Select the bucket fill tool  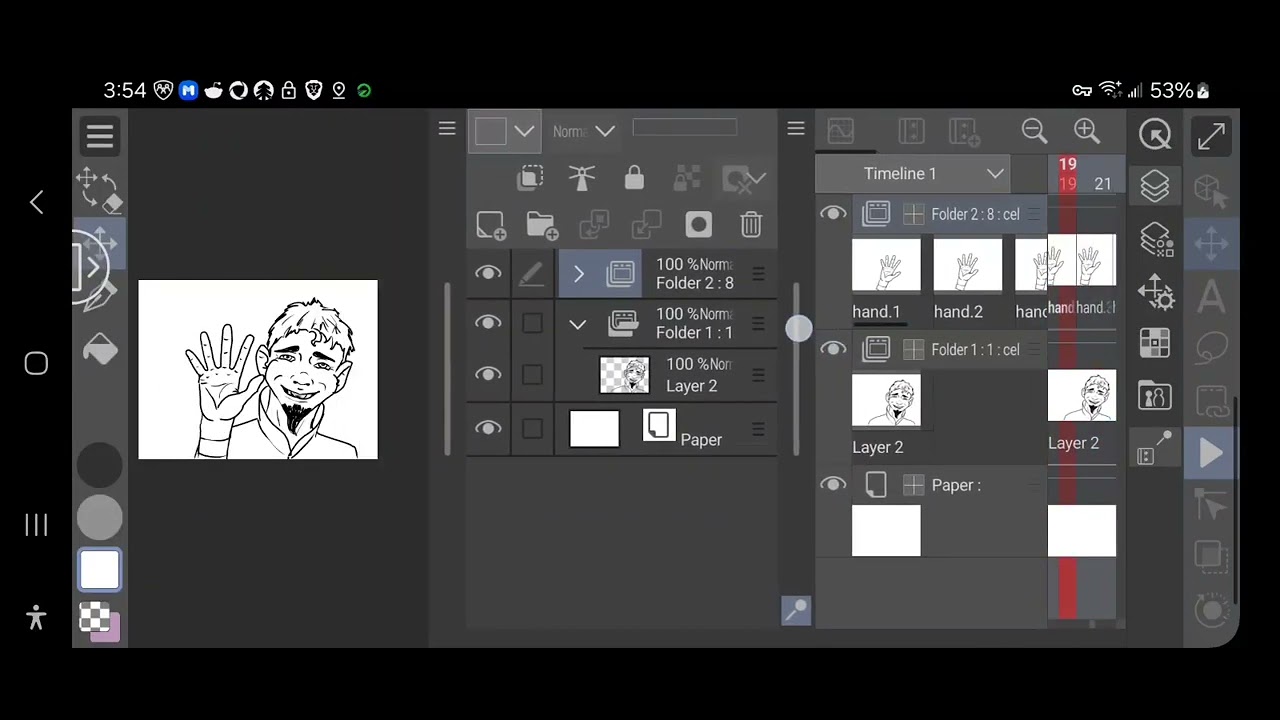tap(100, 348)
